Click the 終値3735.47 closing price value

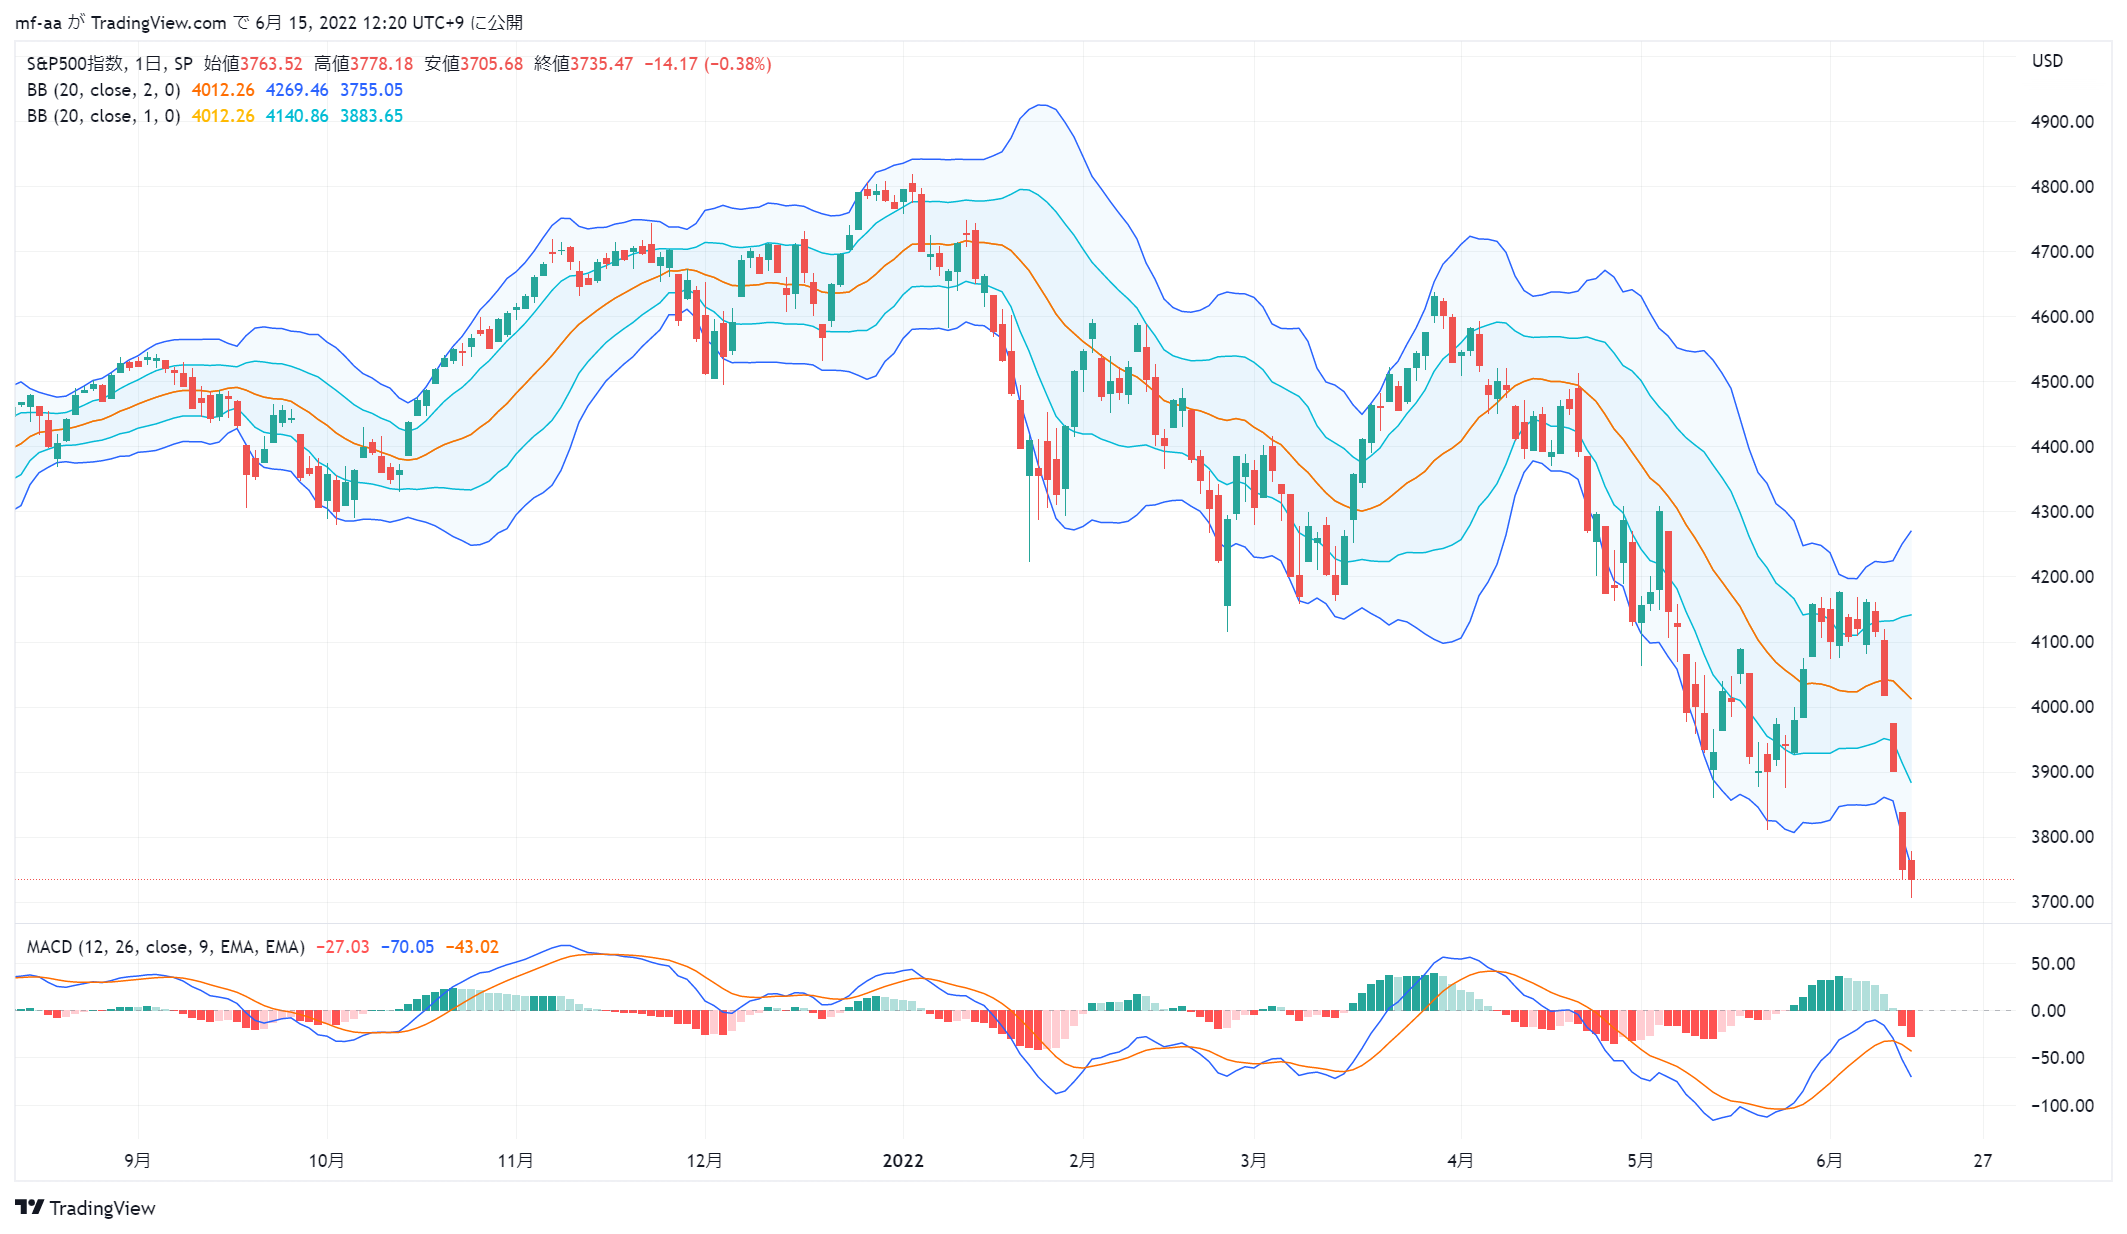[584, 64]
